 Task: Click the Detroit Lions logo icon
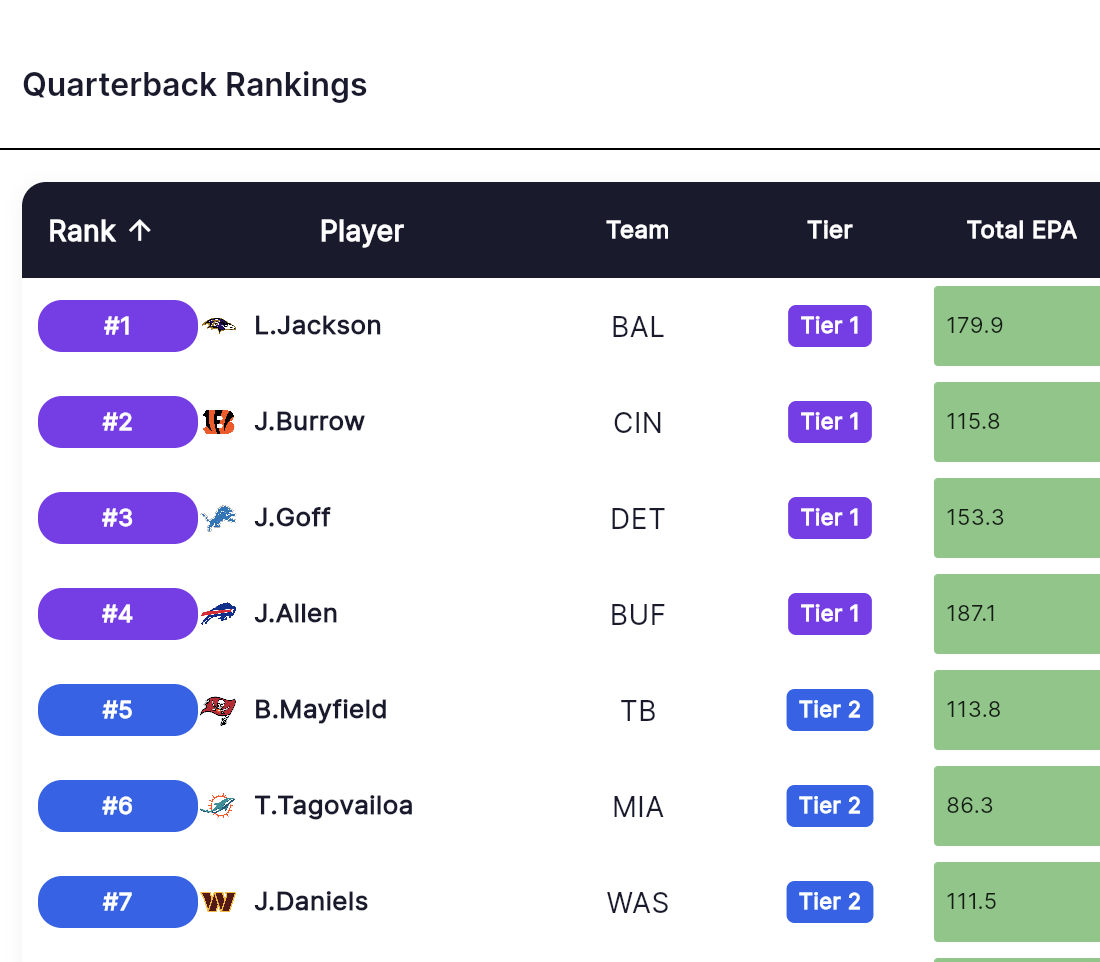point(218,518)
